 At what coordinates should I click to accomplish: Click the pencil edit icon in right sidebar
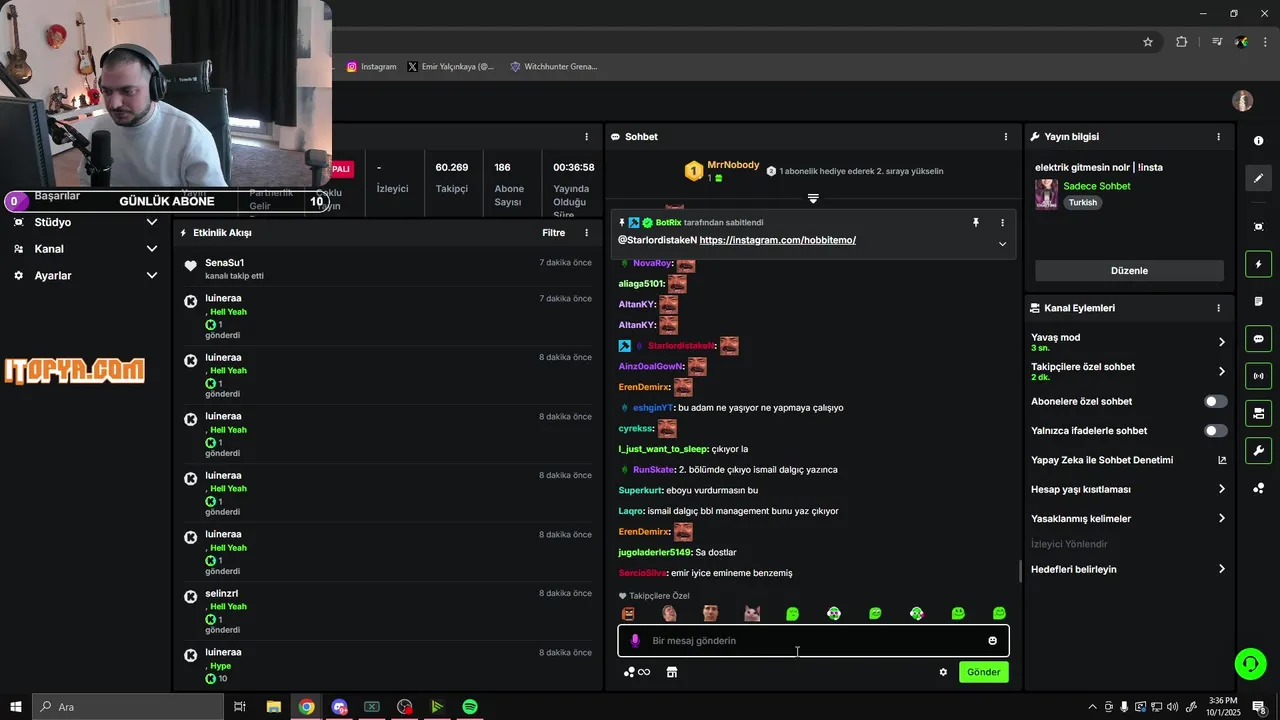click(x=1258, y=178)
